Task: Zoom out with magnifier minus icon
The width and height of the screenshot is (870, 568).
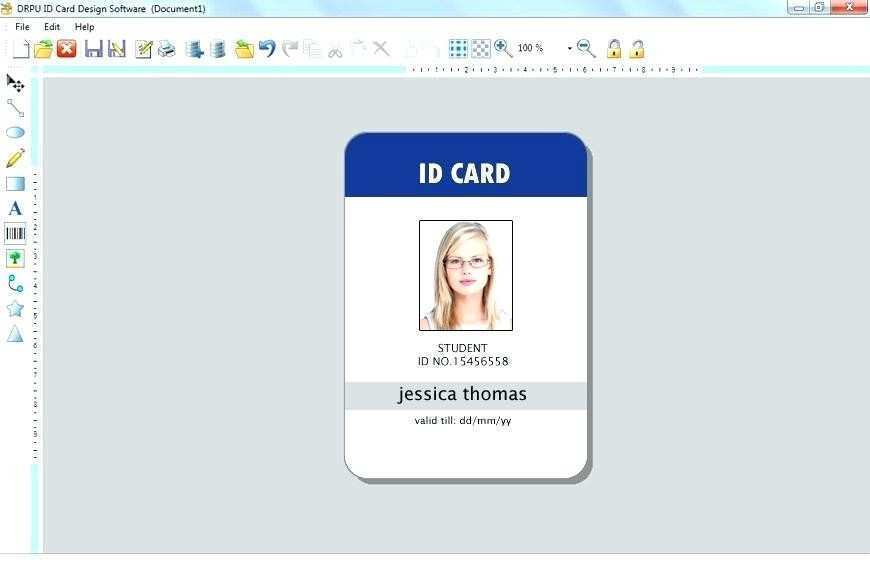Action: coord(586,49)
